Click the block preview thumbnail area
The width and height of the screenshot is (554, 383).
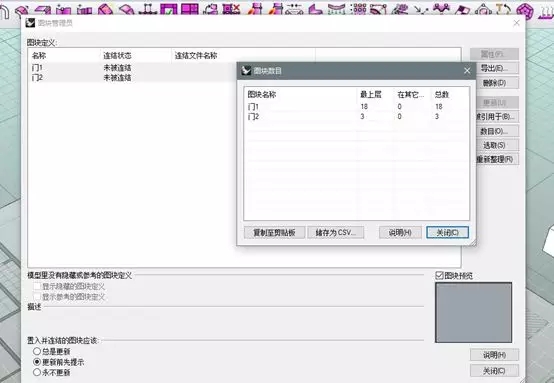473,312
